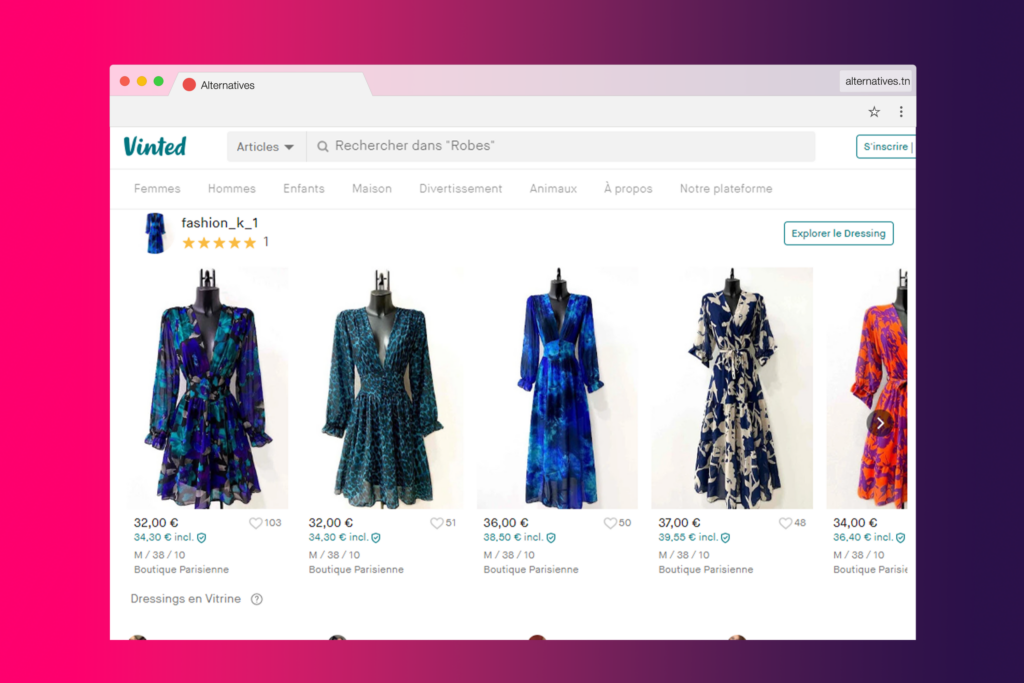This screenshot has height=683, width=1024.
Task: Click the 36,00 € price
Action: (505, 523)
